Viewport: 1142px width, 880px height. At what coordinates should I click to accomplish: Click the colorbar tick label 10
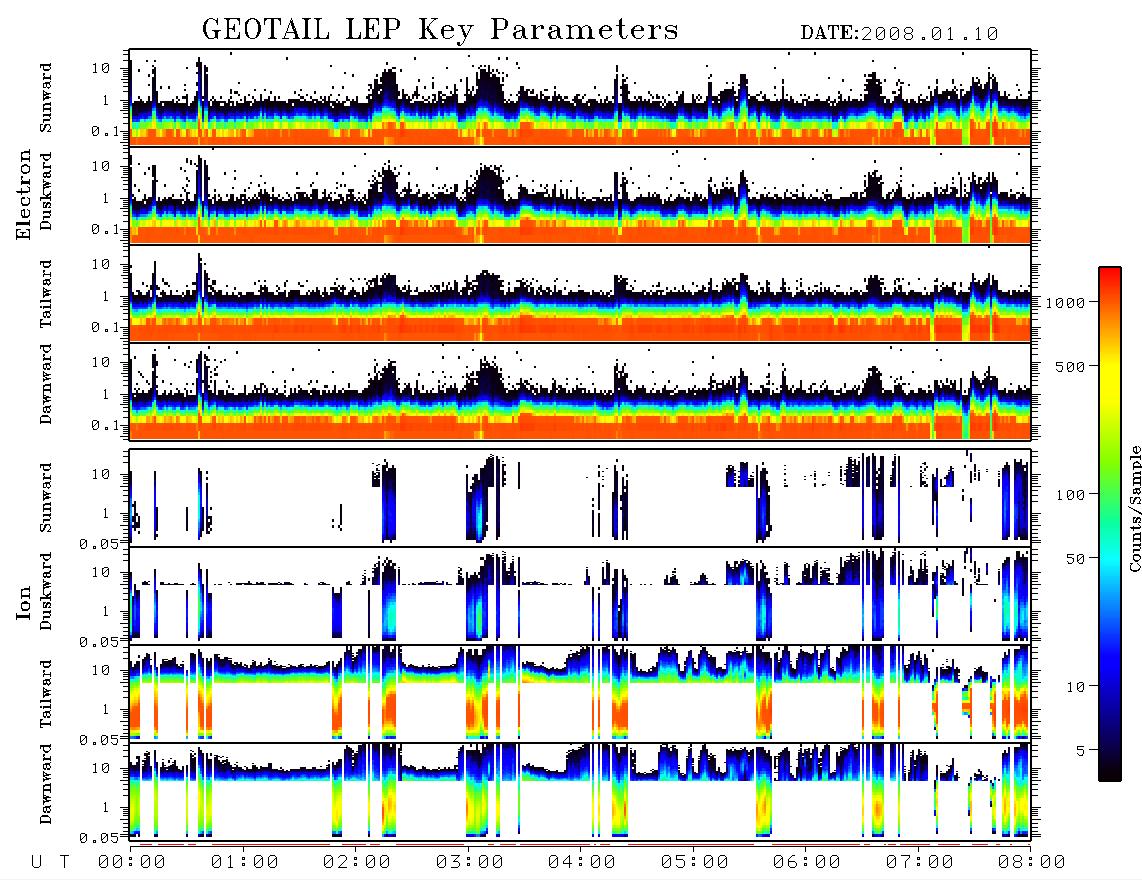(1075, 687)
